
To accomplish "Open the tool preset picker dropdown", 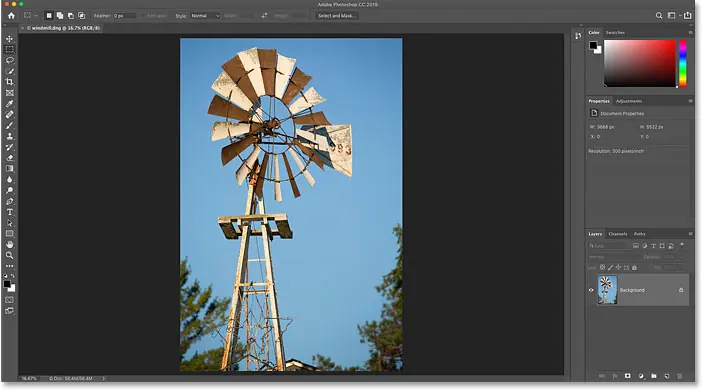I will pos(30,16).
